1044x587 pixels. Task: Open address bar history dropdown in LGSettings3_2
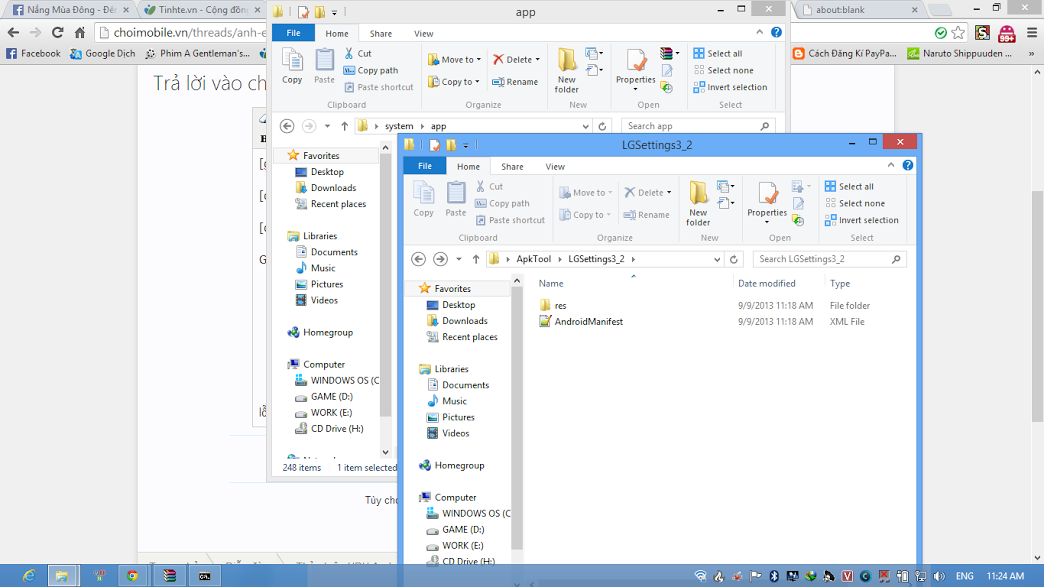click(716, 259)
